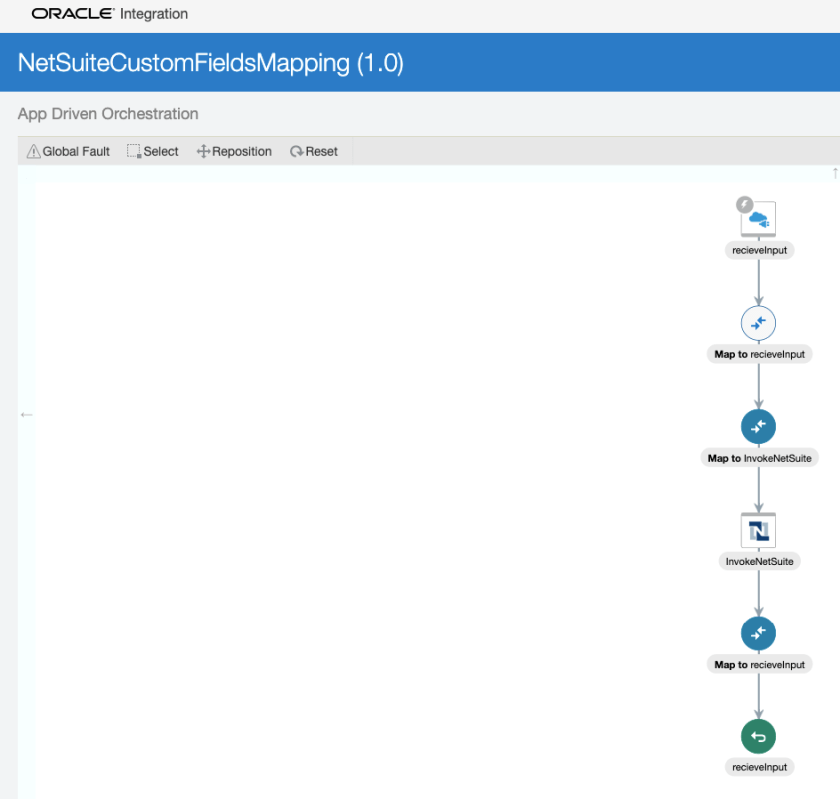Click the Oracle Integration logo

(x=110, y=14)
